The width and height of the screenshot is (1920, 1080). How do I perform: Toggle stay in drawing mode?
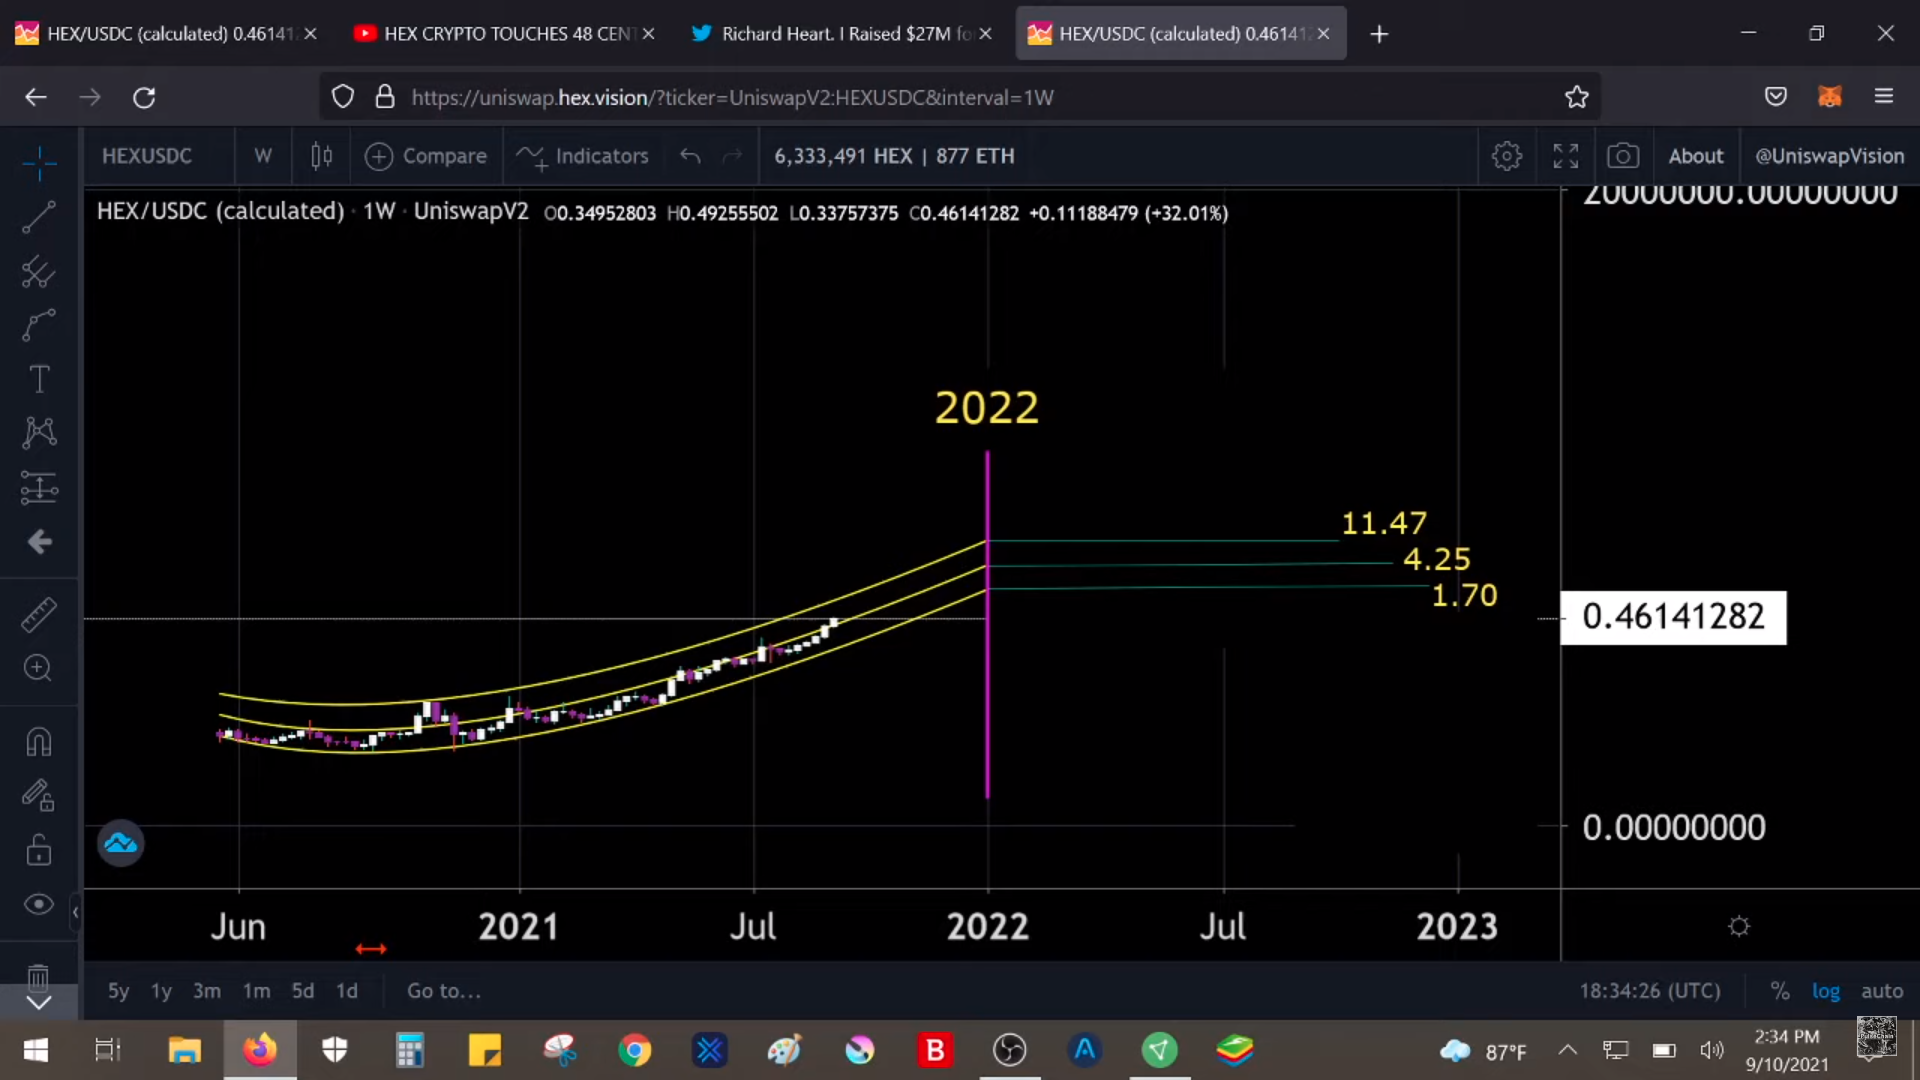coord(39,796)
